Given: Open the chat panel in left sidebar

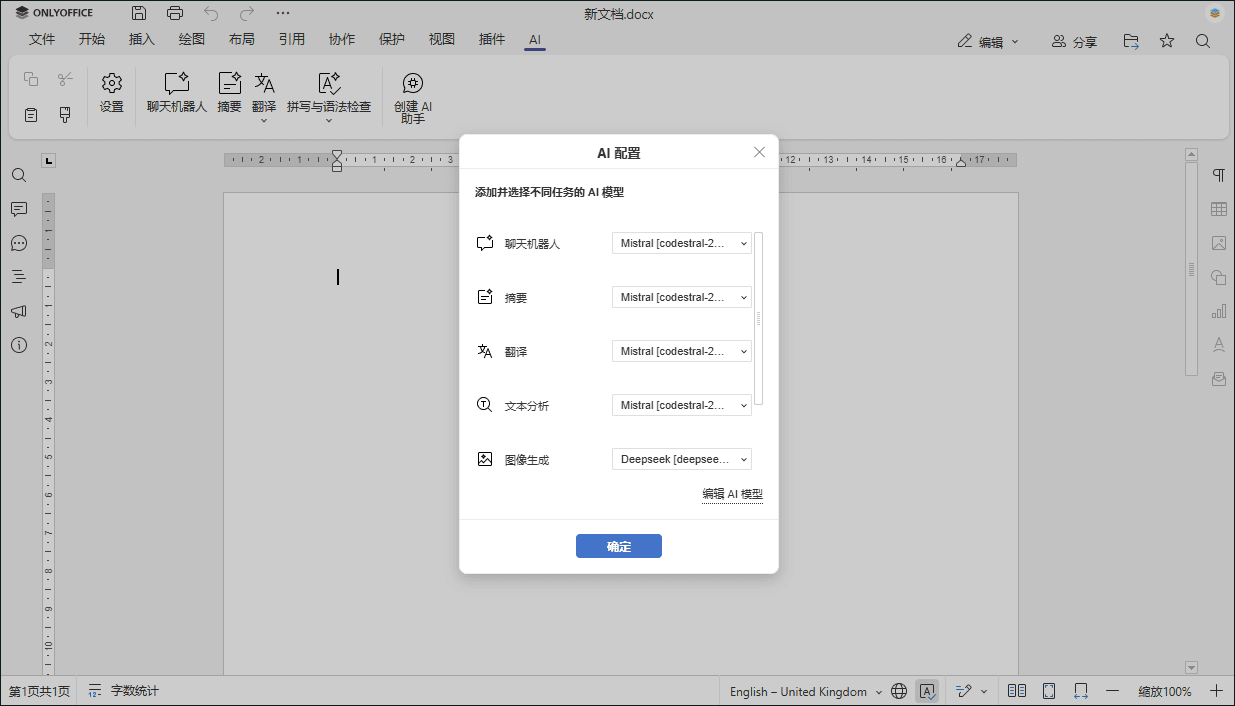Looking at the screenshot, I should click(x=19, y=243).
